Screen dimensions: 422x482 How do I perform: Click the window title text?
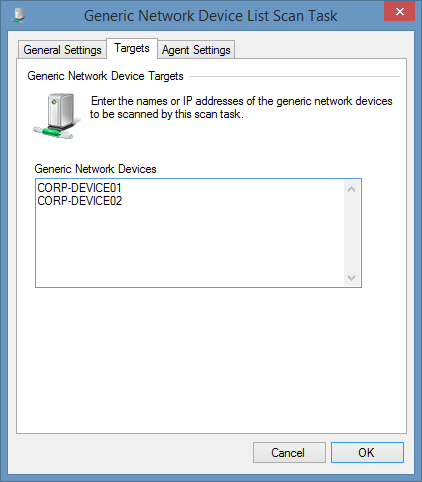210,16
